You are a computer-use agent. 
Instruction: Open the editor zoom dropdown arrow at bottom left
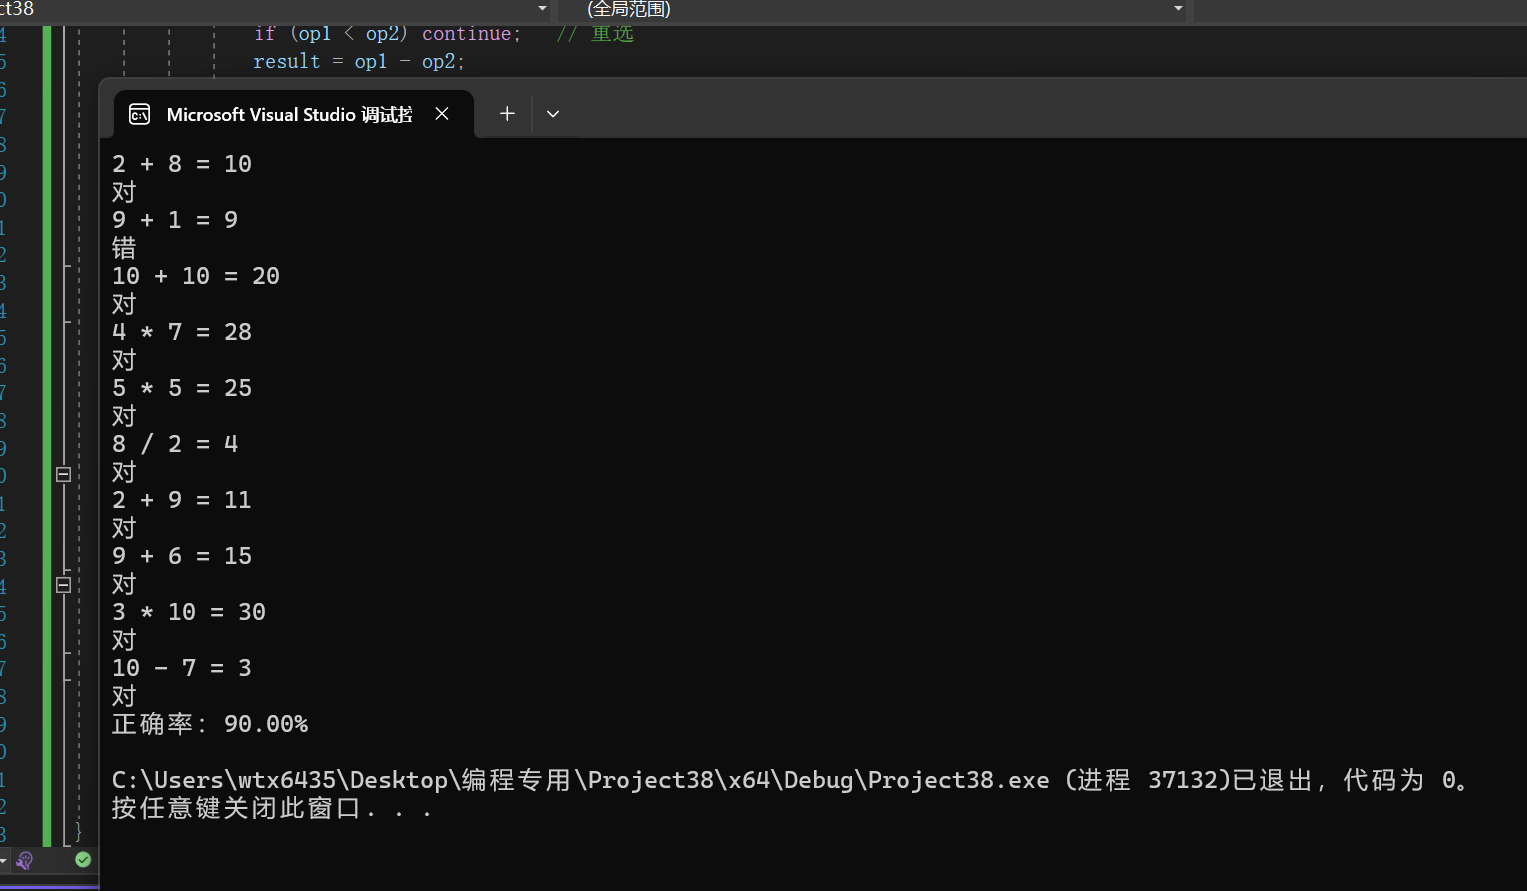3,861
